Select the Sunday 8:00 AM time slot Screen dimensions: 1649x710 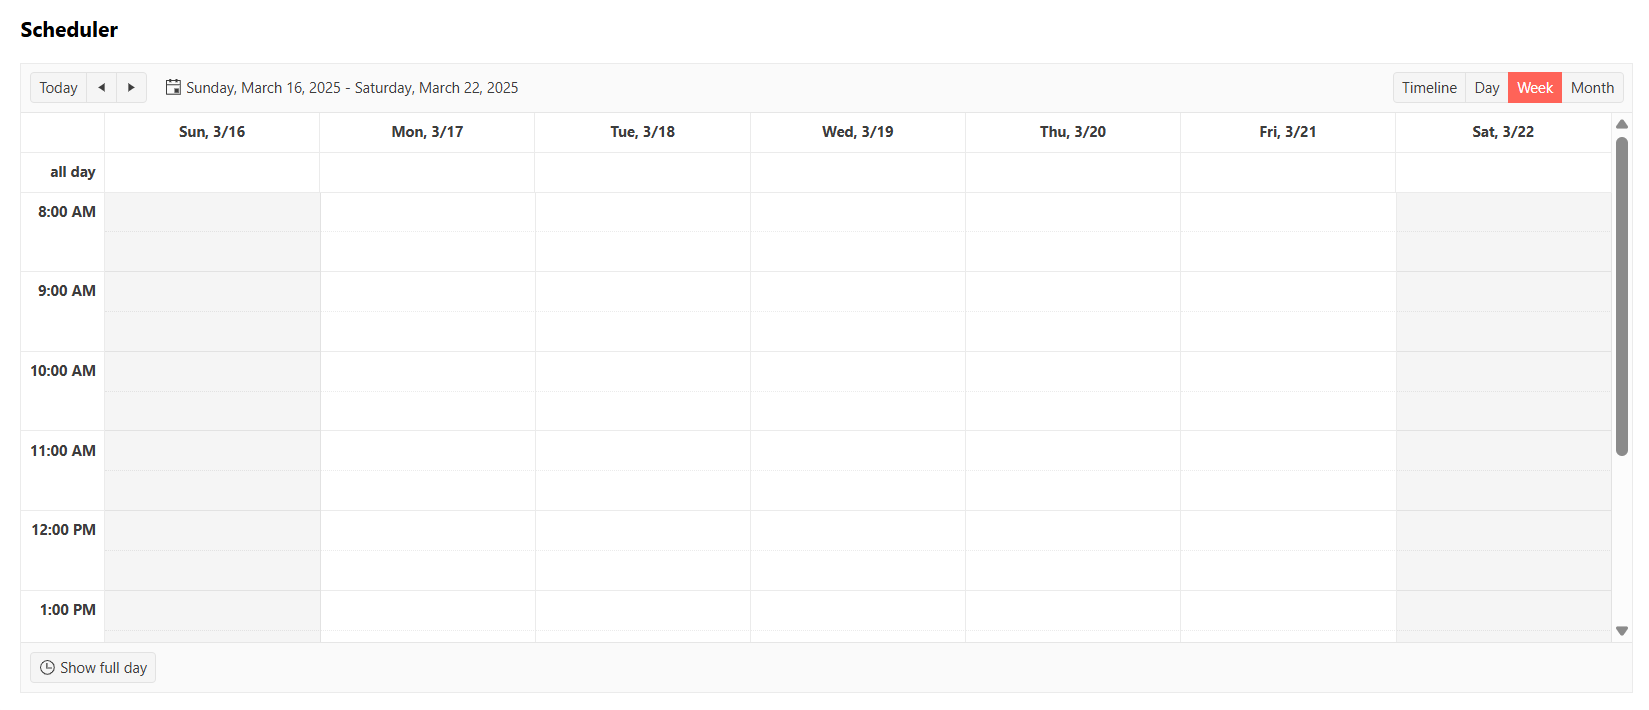click(x=212, y=212)
